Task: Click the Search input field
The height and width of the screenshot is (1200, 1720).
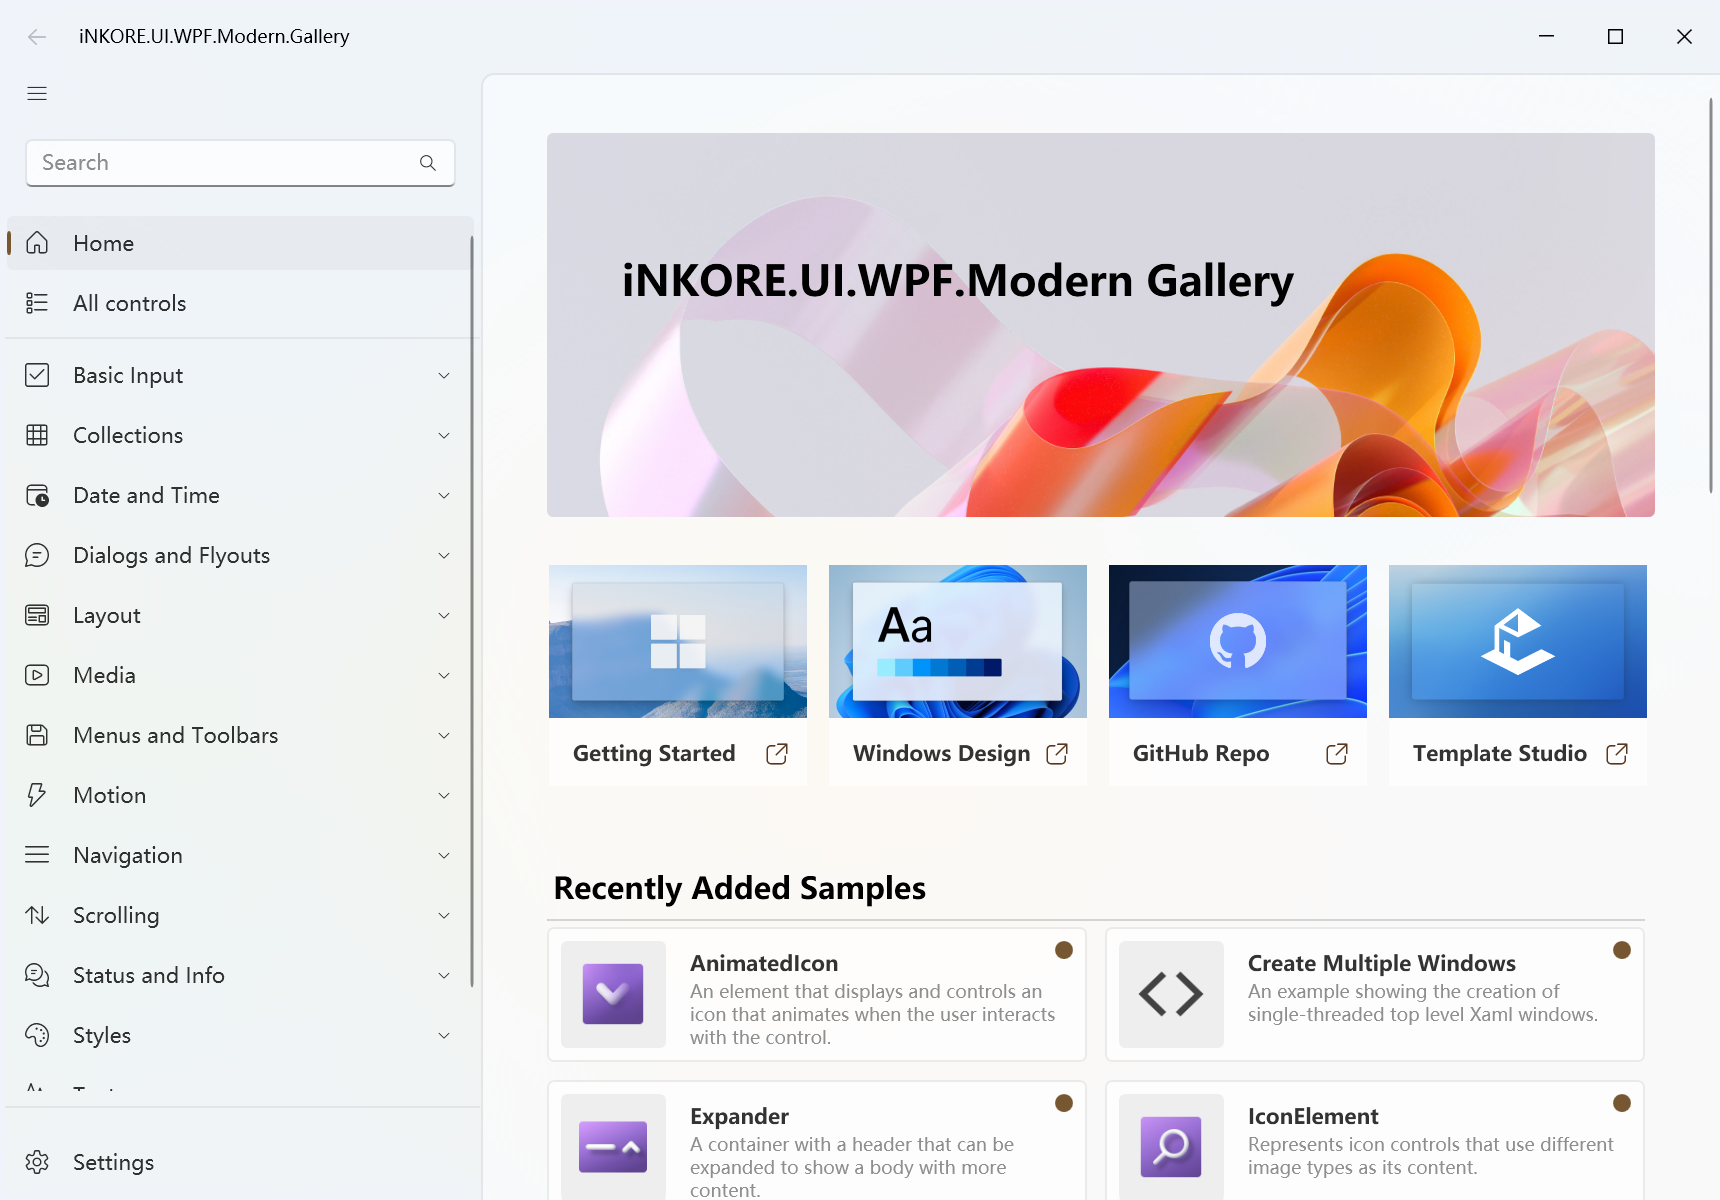Action: click(x=240, y=163)
